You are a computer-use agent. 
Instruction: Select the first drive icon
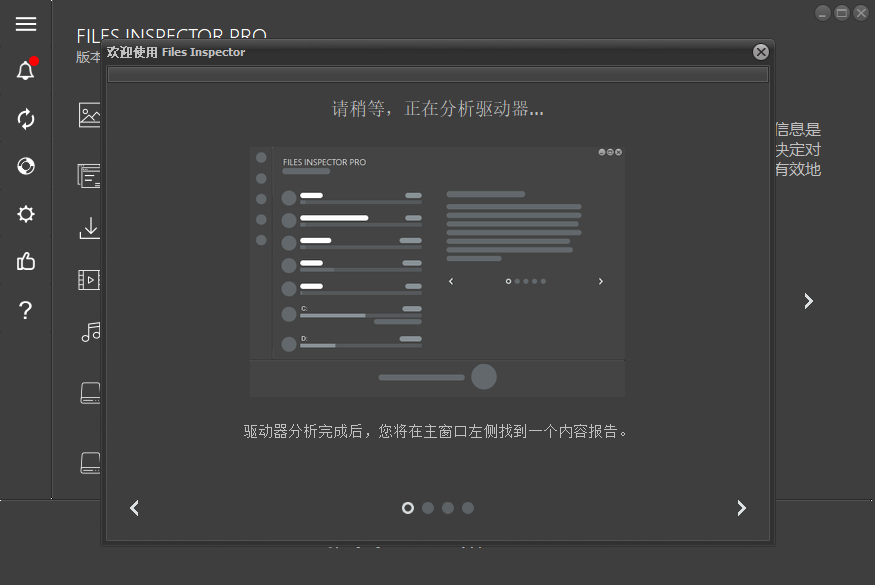(90, 393)
